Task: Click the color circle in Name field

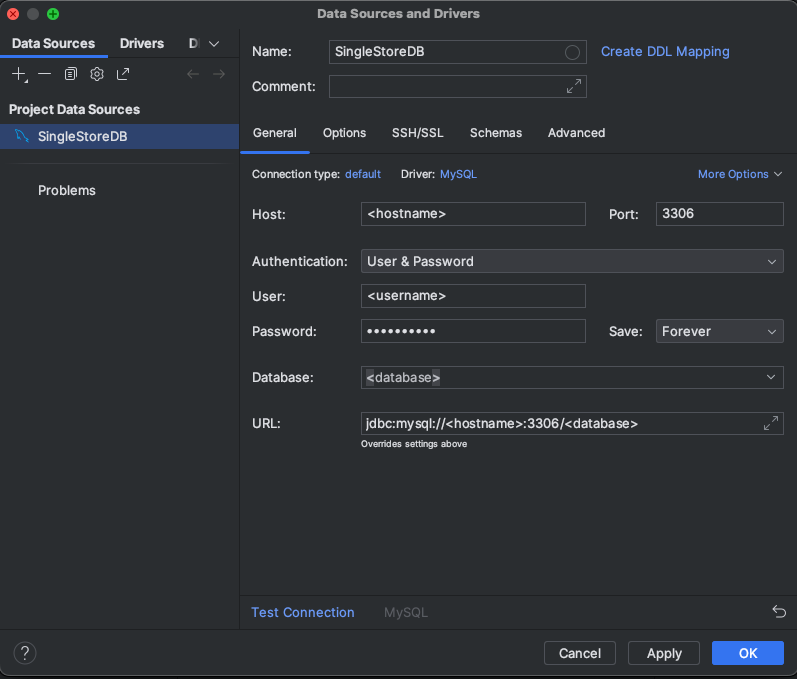Action: coord(572,52)
